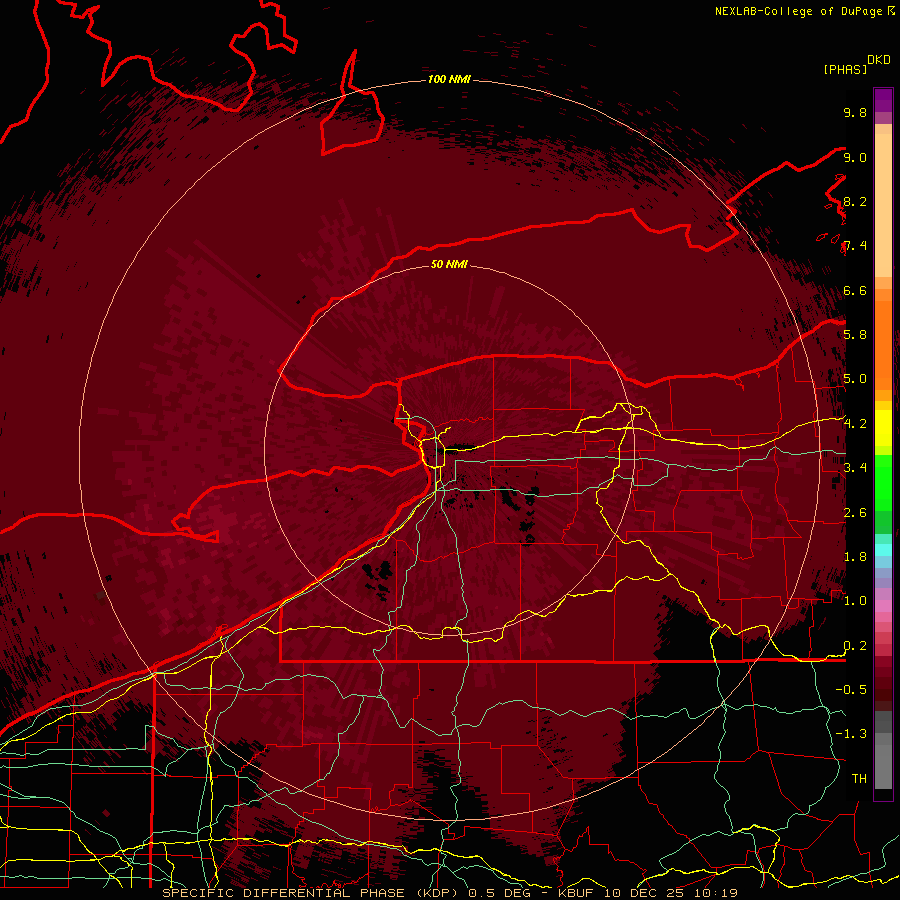Click the cyan segment of the color bar

(883, 549)
